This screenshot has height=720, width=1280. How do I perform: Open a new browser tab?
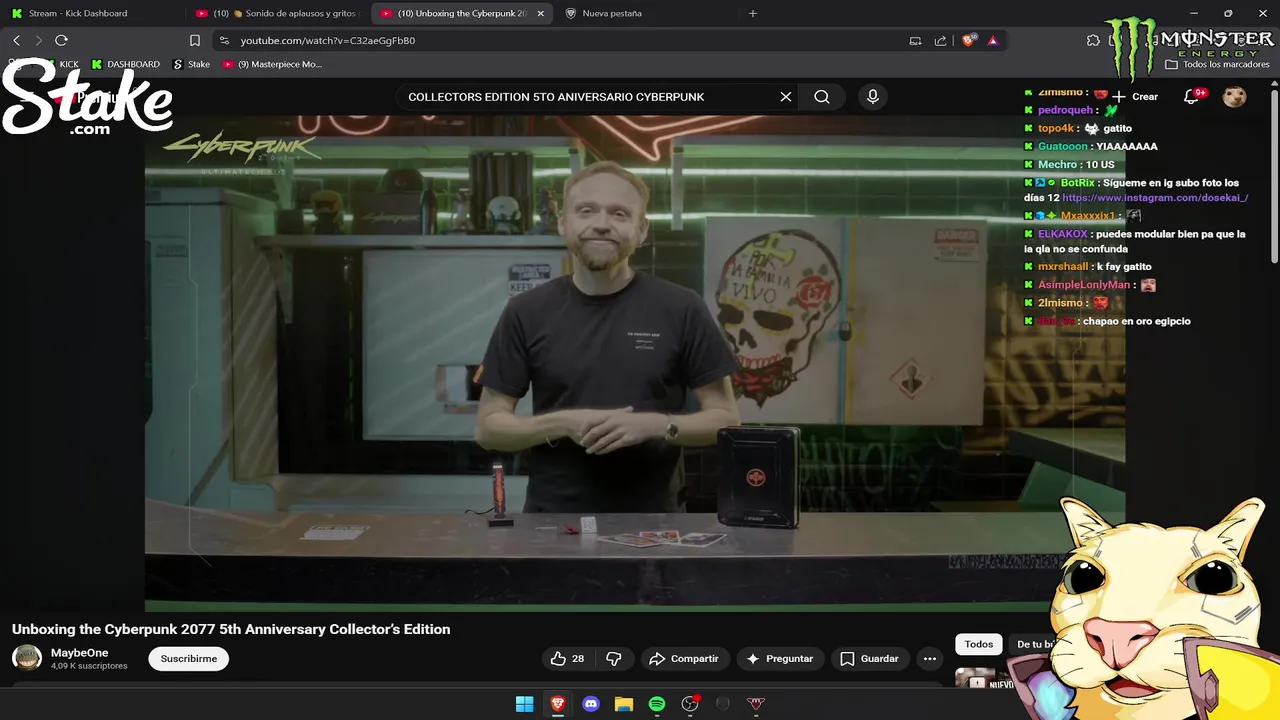pos(753,13)
